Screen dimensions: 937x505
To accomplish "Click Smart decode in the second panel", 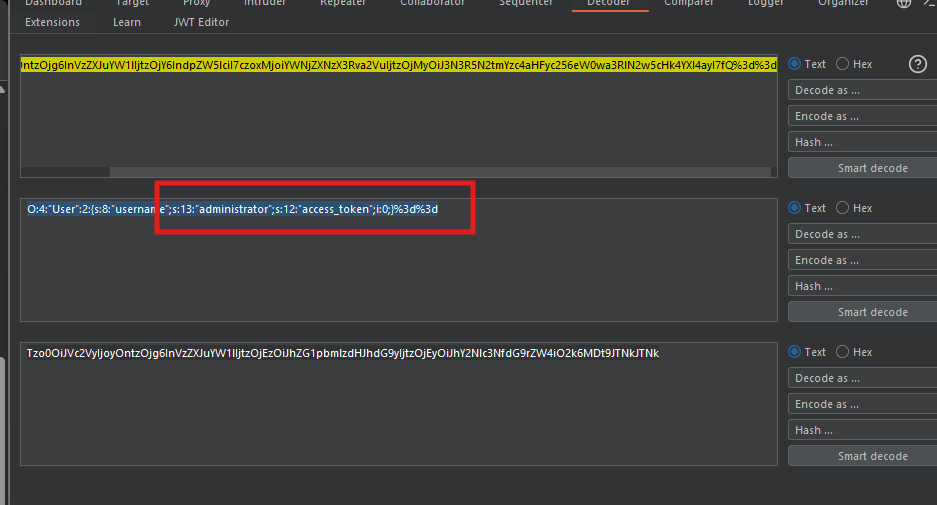I will point(862,312).
